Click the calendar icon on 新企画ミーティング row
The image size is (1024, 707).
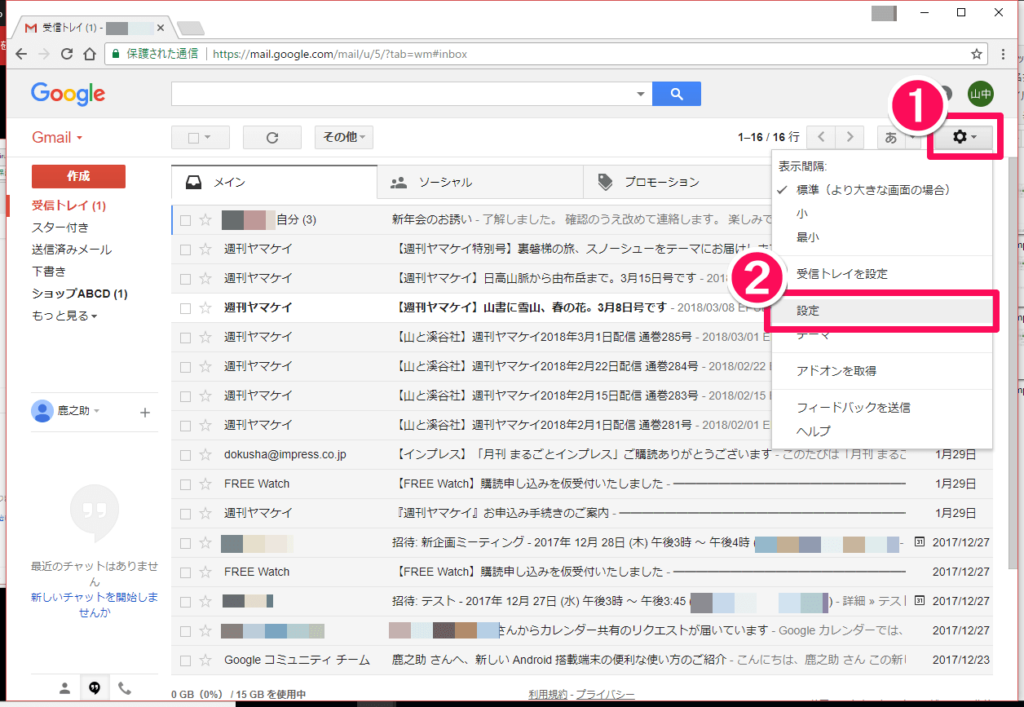pyautogui.click(x=919, y=542)
